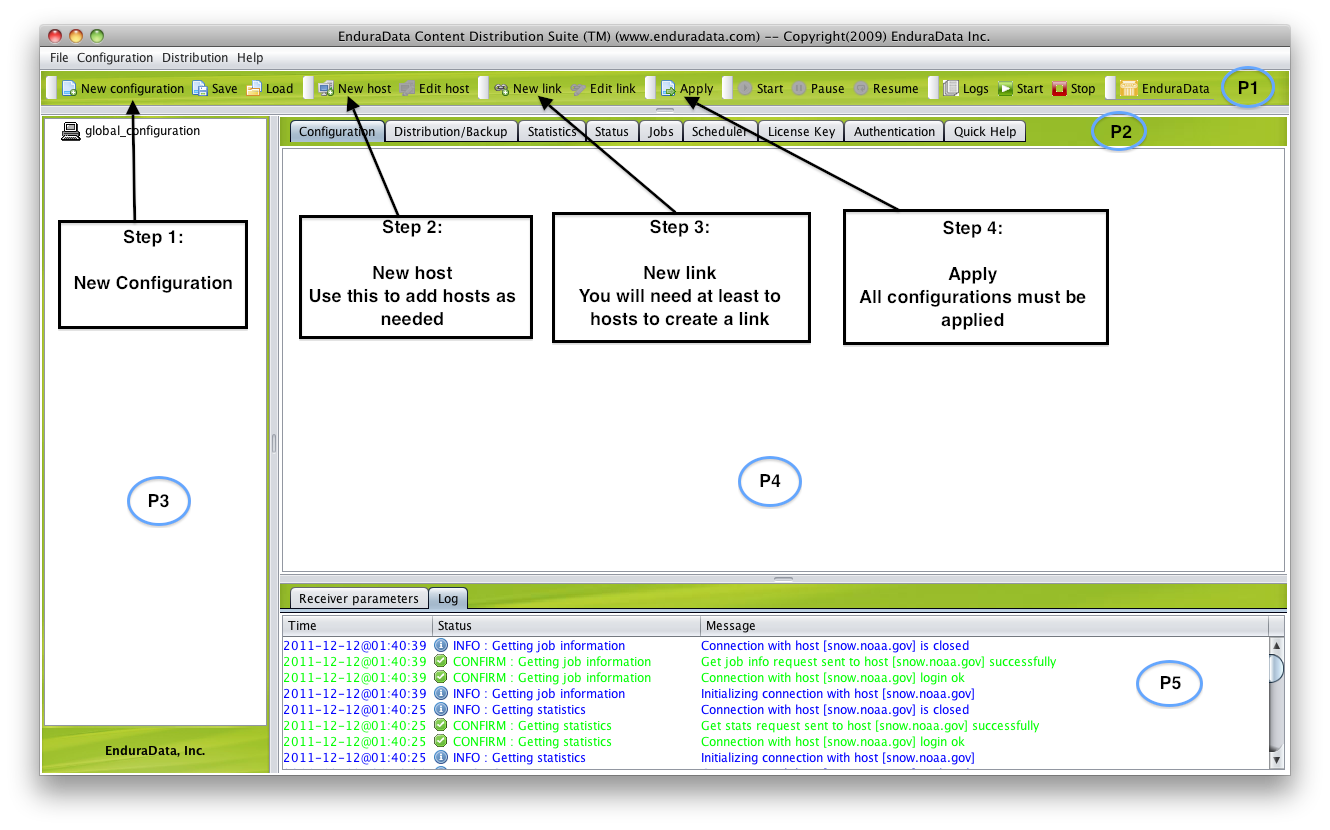
Task: Switch to the Distribution/Backup tab
Action: pos(451,131)
